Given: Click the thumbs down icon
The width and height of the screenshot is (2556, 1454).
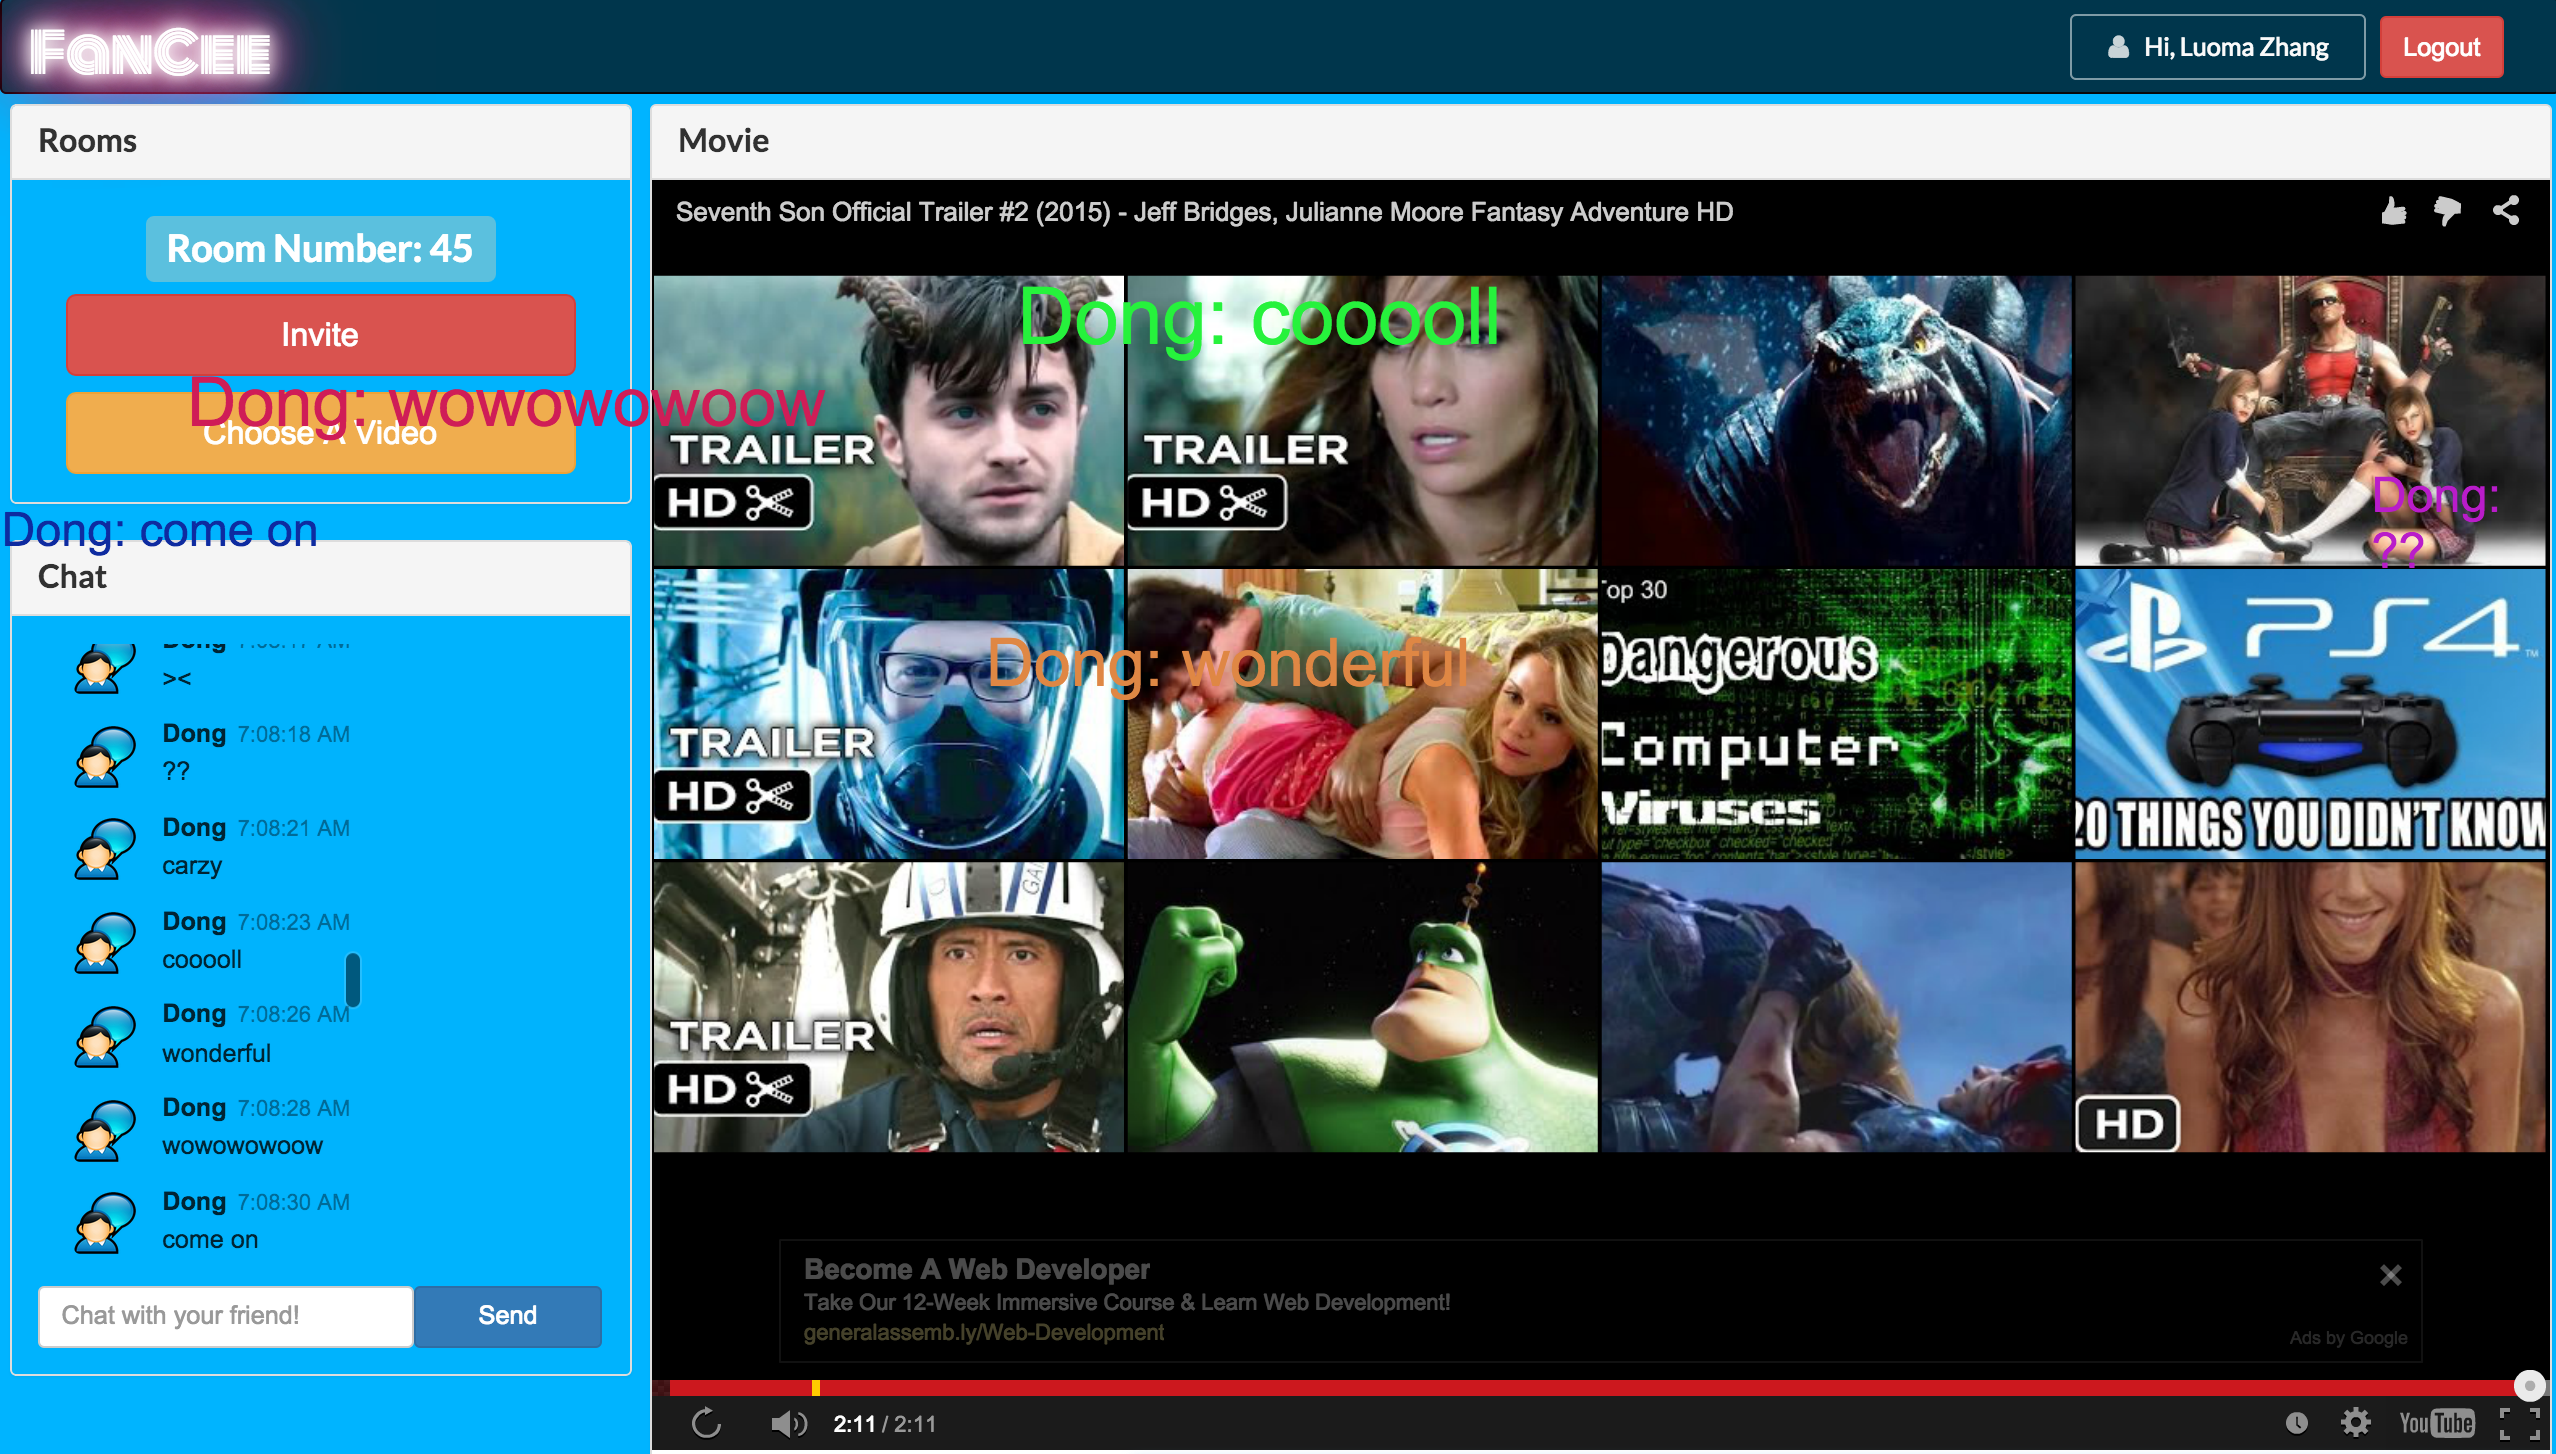Looking at the screenshot, I should [2447, 211].
